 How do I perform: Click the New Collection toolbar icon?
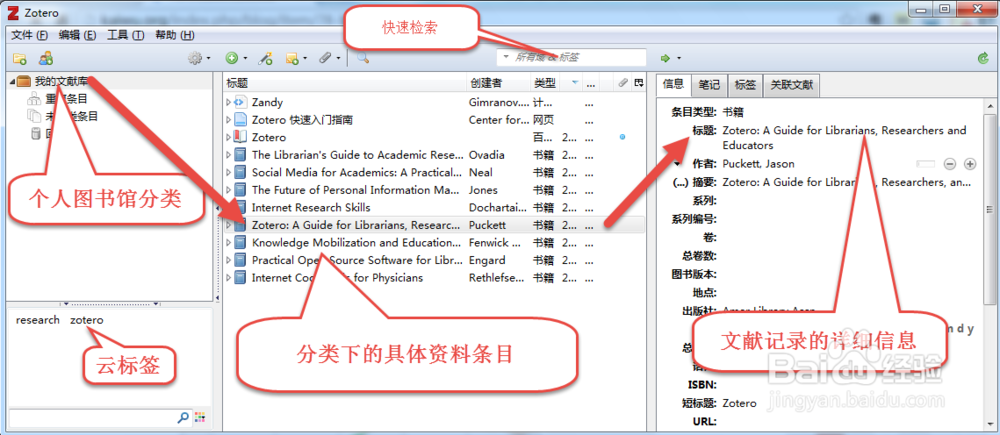pos(20,59)
